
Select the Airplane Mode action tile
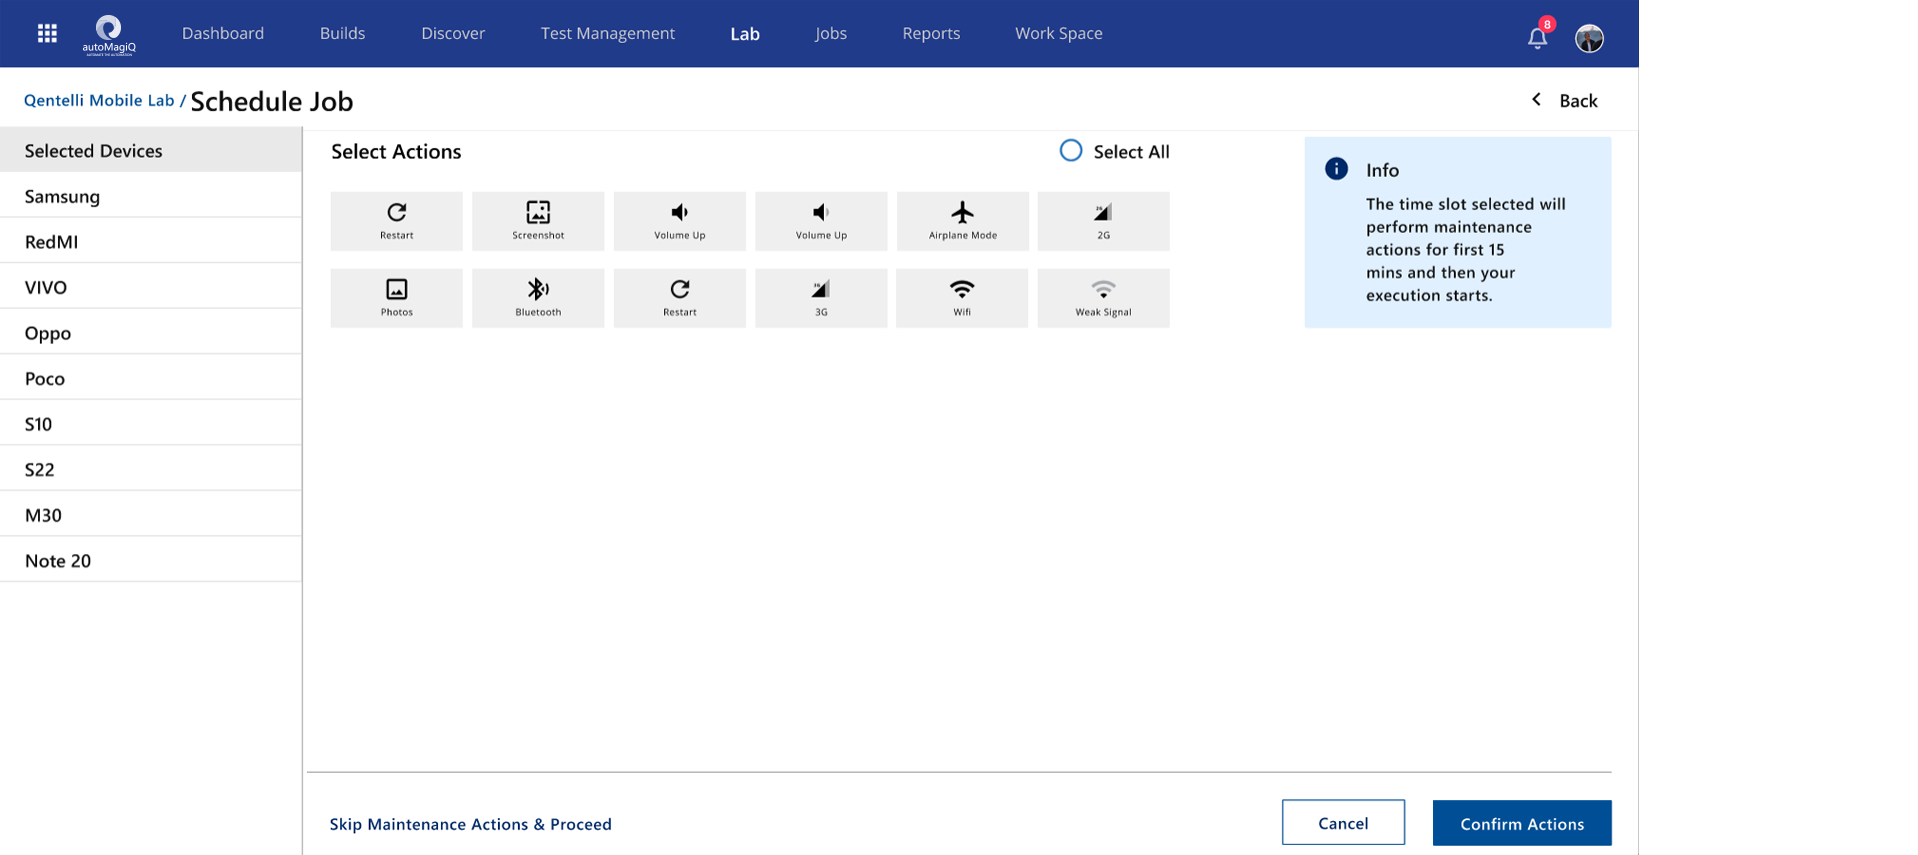(x=963, y=221)
